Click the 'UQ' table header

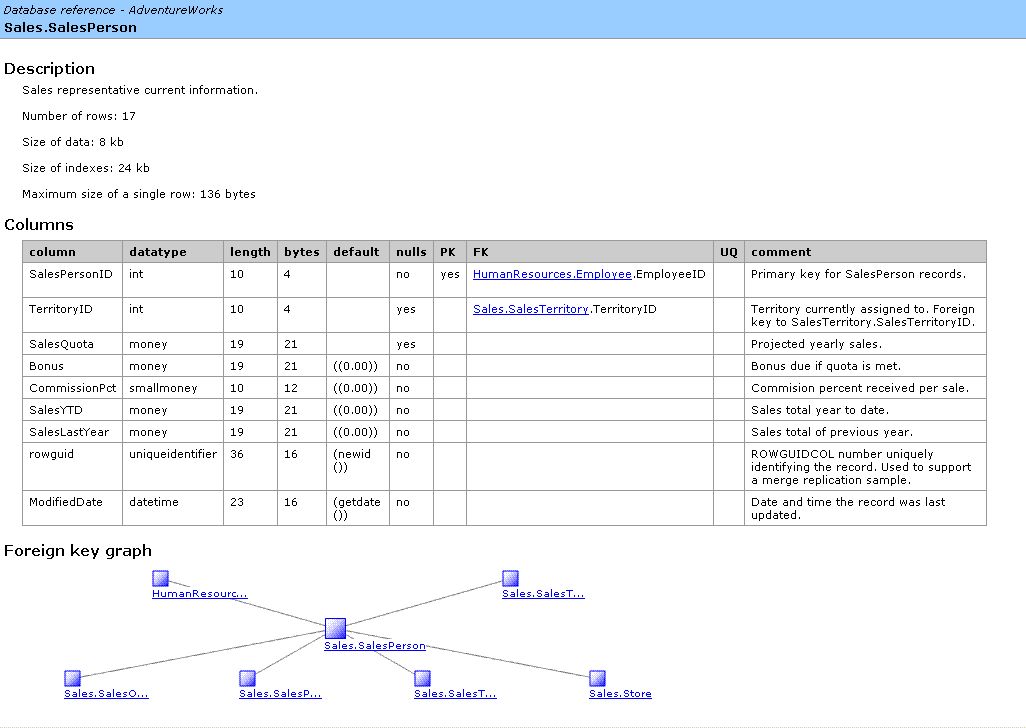coord(728,252)
